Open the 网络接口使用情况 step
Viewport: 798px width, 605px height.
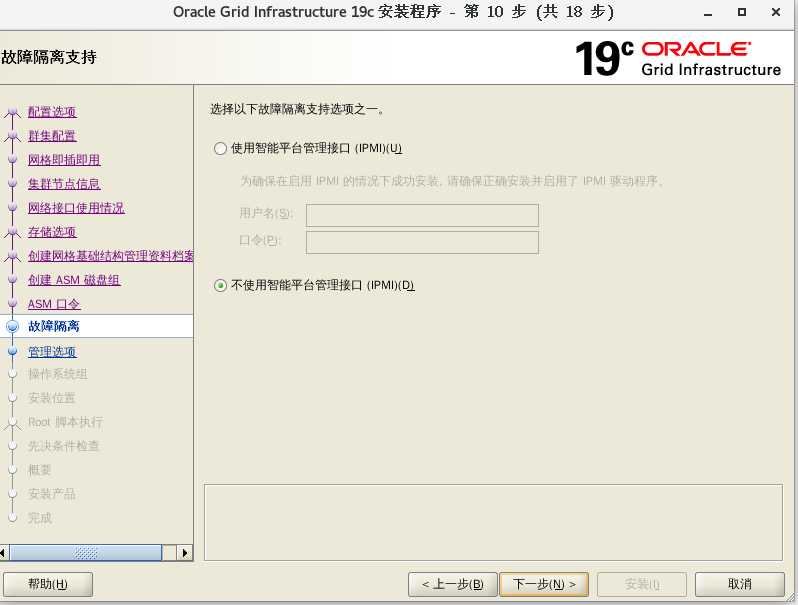coord(76,208)
